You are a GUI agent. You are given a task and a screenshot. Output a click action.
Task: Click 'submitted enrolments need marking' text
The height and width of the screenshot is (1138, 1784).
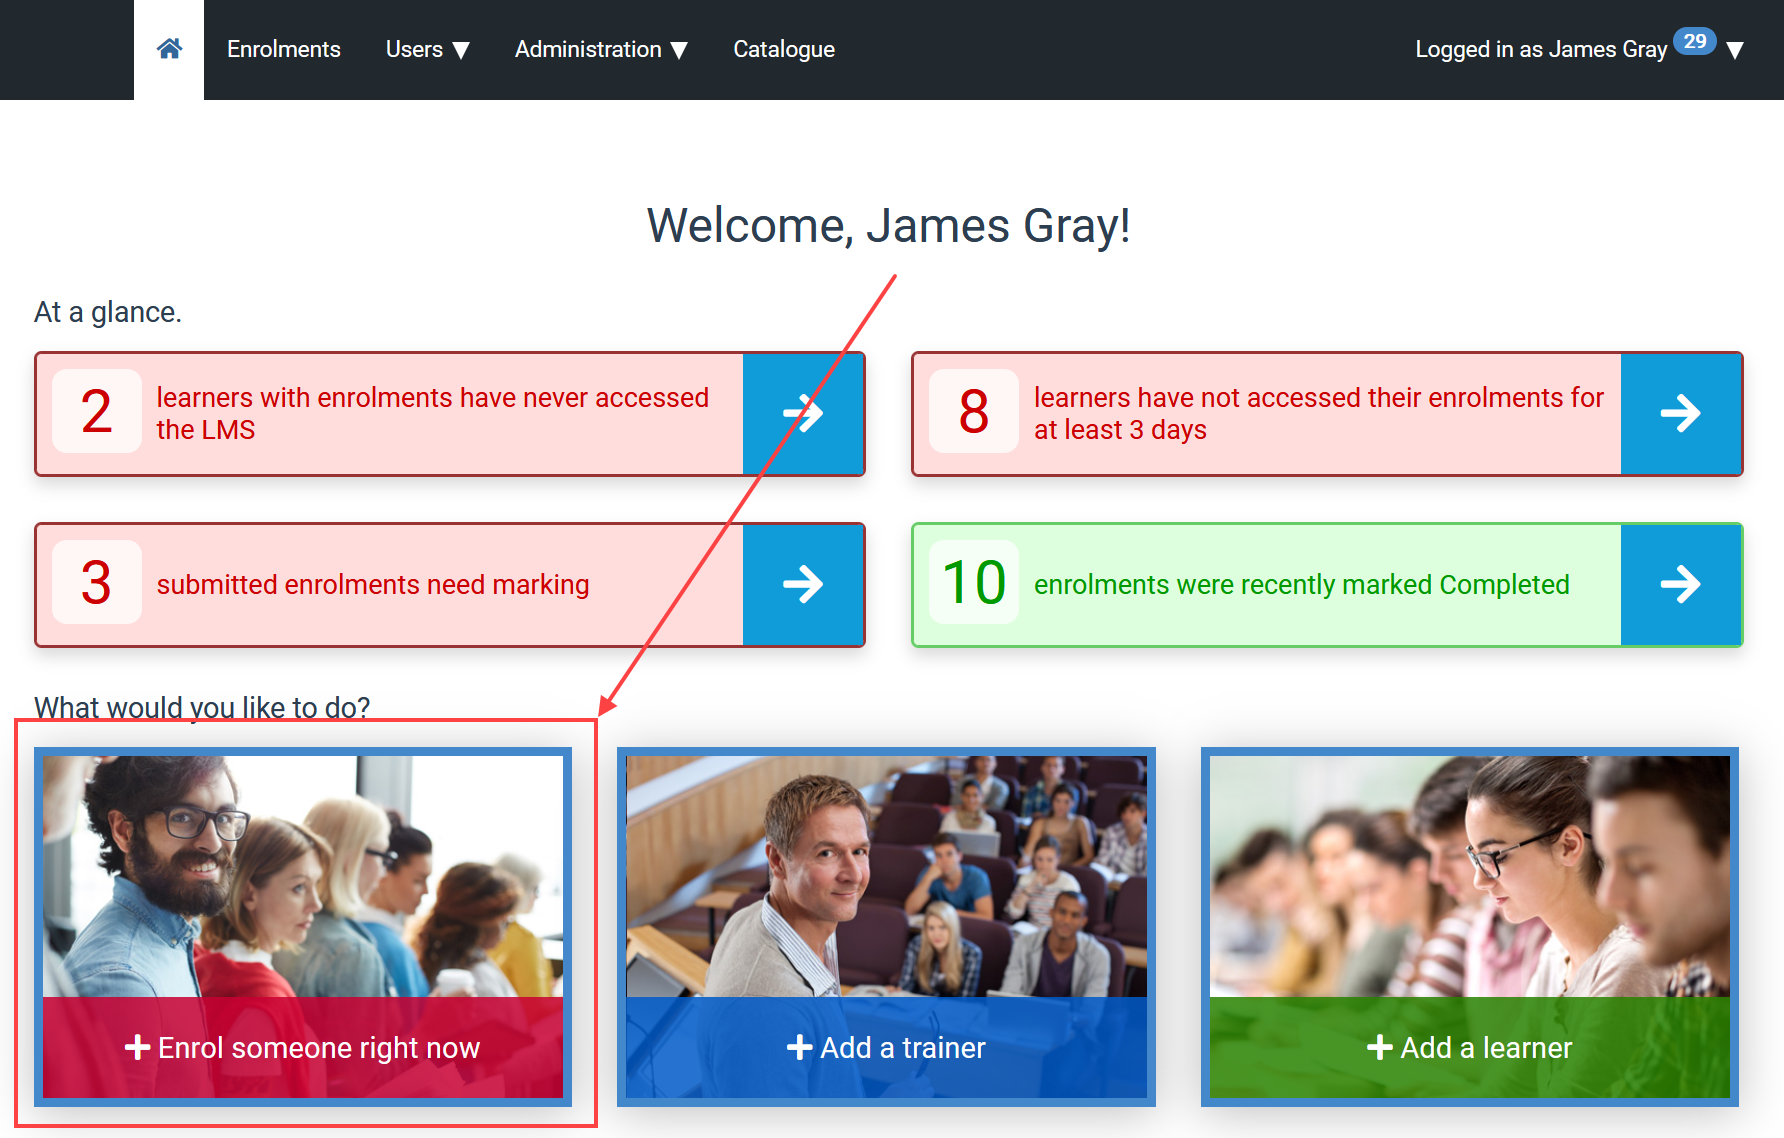(373, 585)
